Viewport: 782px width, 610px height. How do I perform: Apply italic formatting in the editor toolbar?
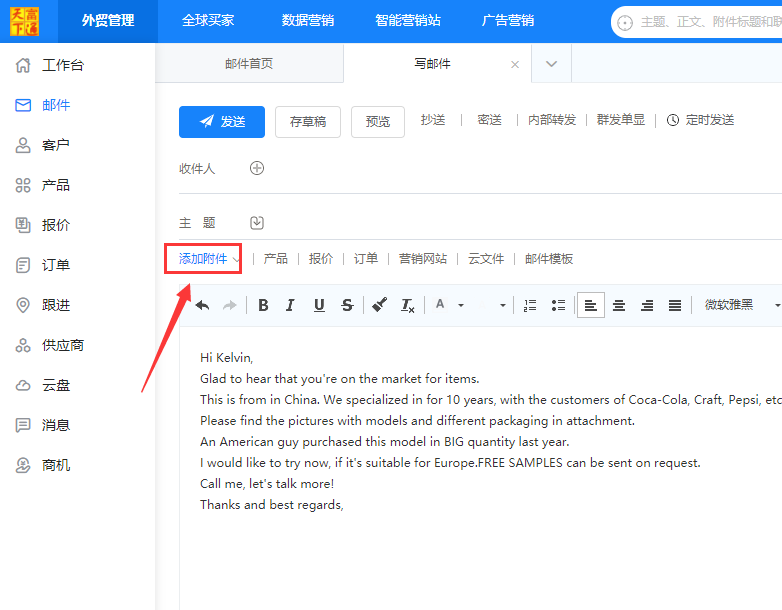290,305
